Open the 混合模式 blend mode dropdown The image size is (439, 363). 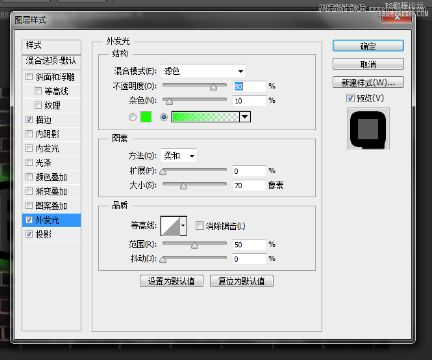pos(203,71)
